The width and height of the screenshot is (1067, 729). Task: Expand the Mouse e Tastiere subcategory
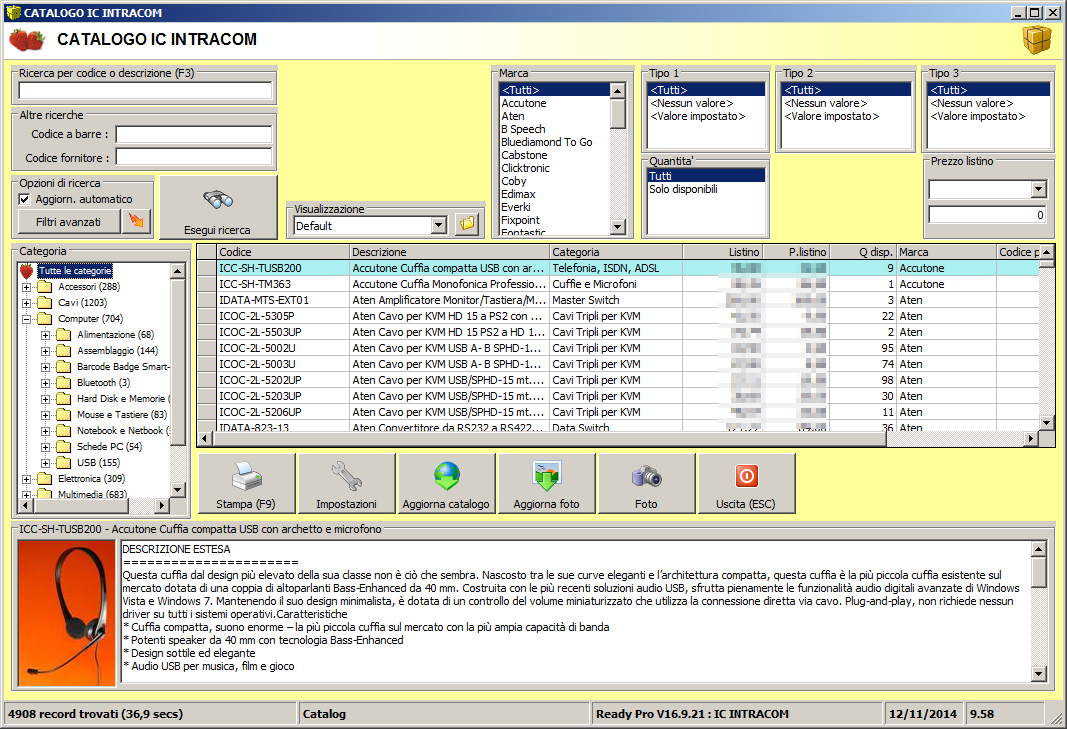coord(45,415)
